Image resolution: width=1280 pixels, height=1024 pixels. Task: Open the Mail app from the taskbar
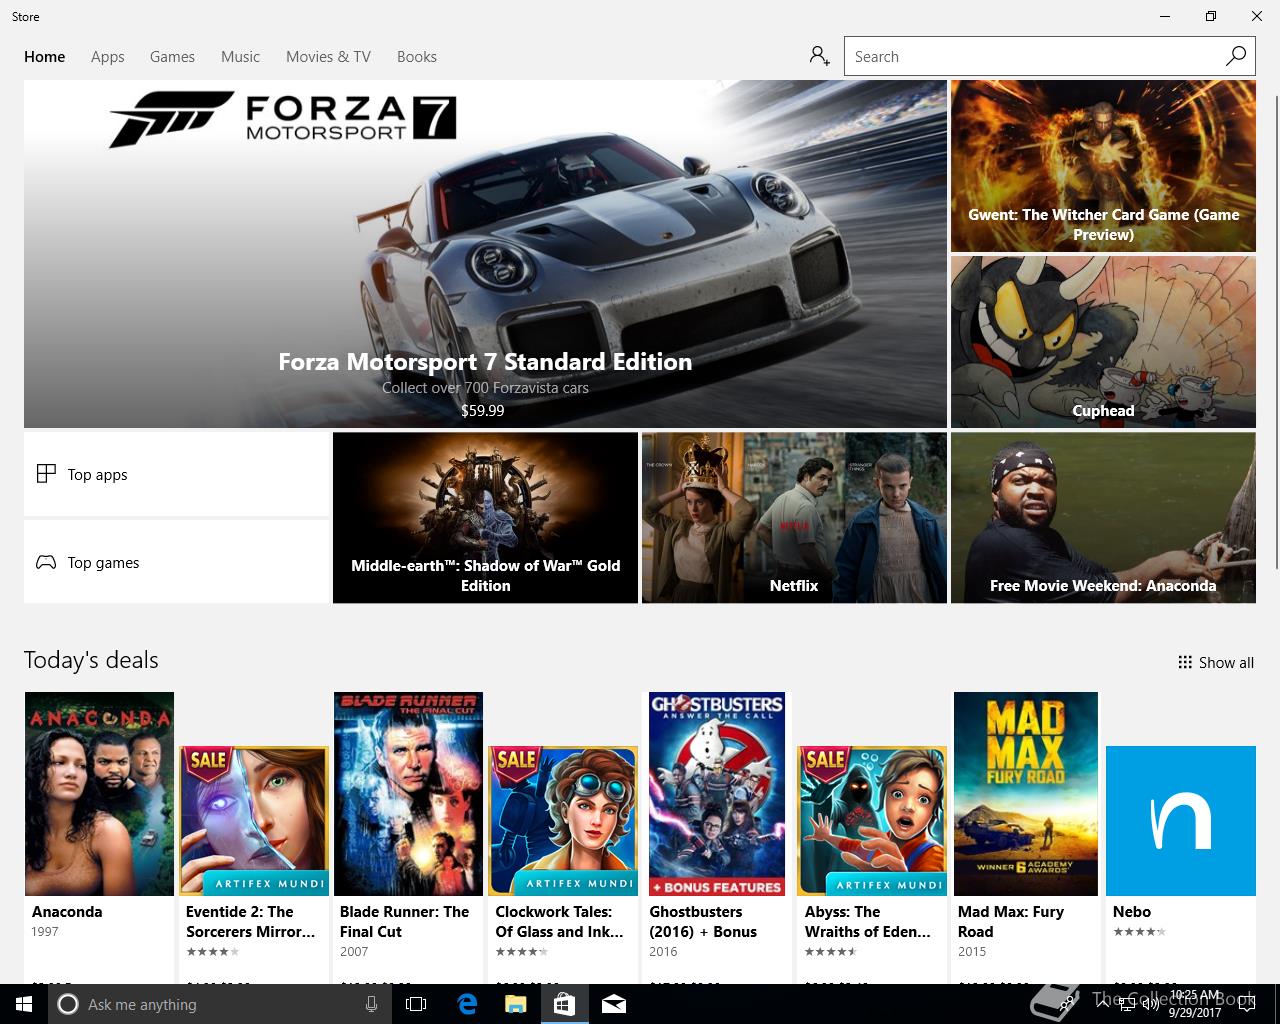tap(614, 1004)
